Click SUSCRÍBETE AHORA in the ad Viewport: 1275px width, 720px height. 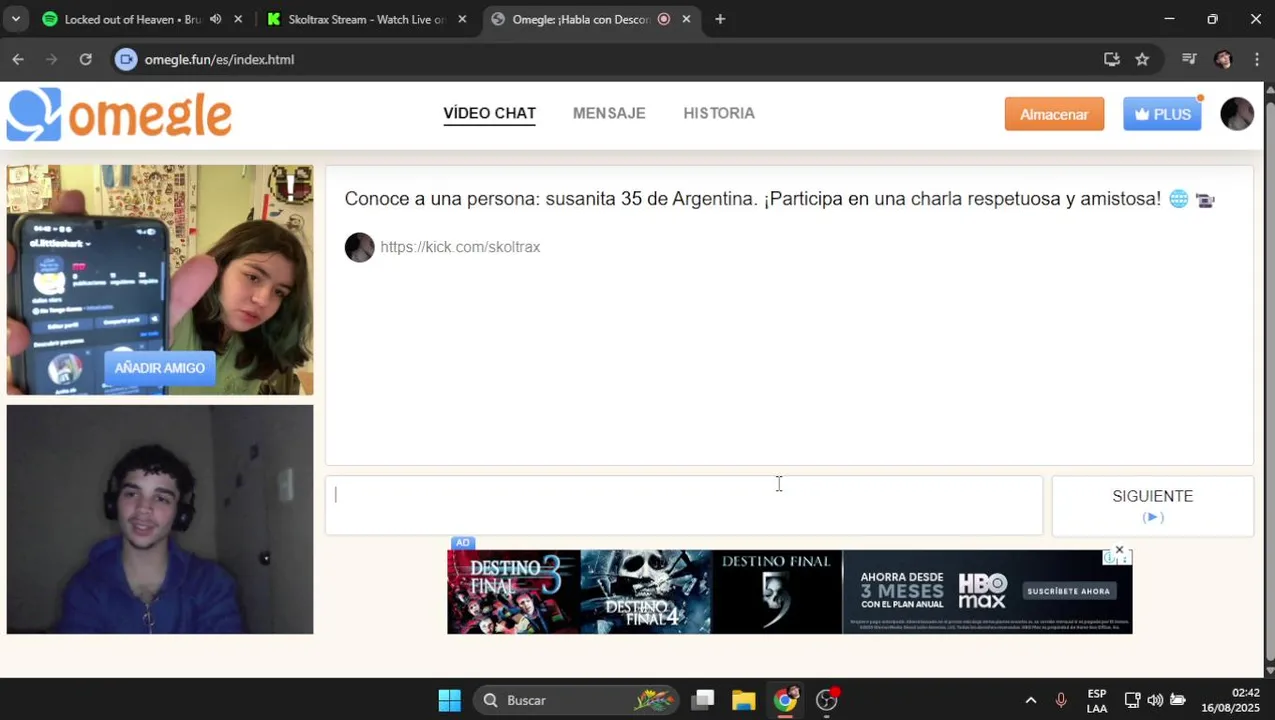[x=1068, y=591]
